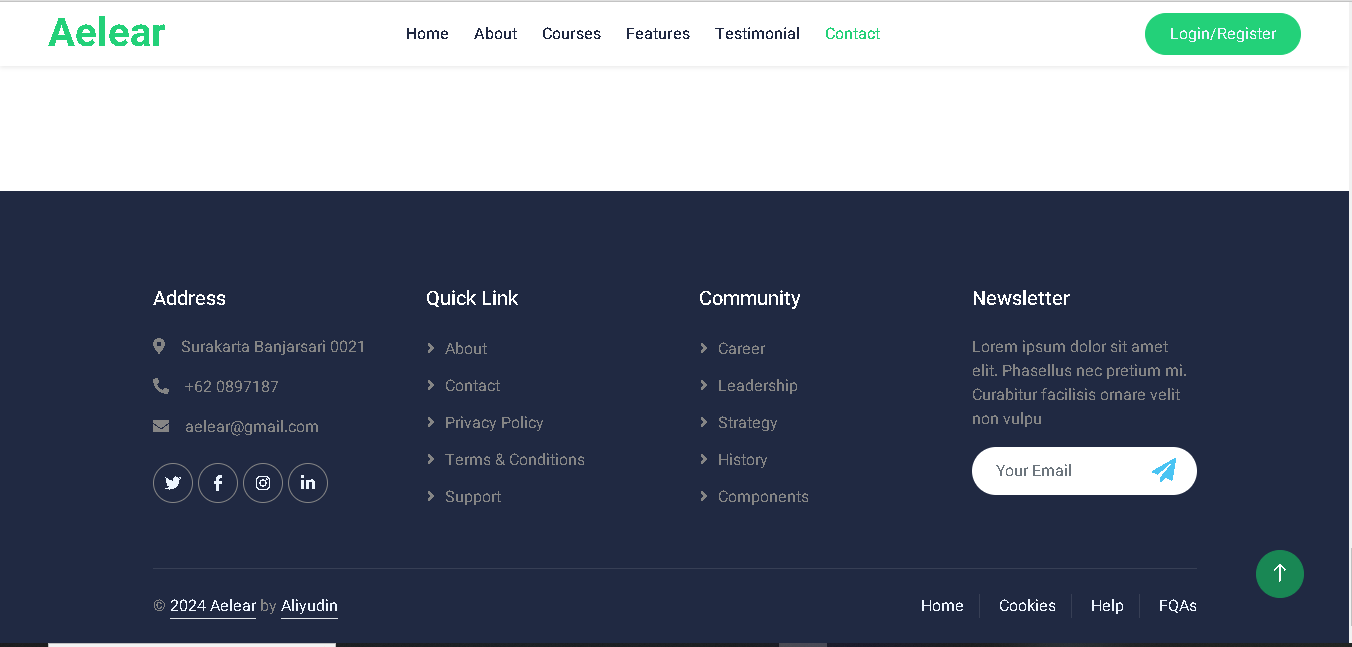The height and width of the screenshot is (647, 1352).
Task: Go to Testimonial in navigation bar
Action: click(757, 34)
